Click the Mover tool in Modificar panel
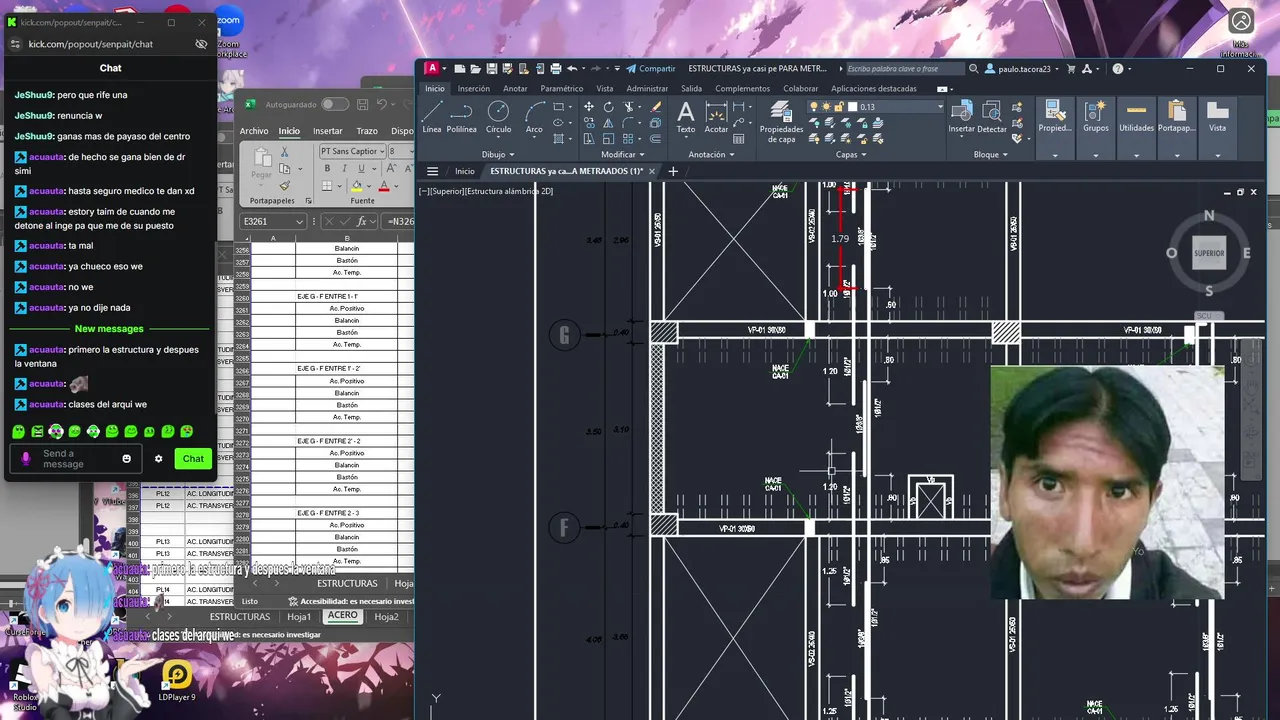The height and width of the screenshot is (720, 1280). click(x=588, y=107)
